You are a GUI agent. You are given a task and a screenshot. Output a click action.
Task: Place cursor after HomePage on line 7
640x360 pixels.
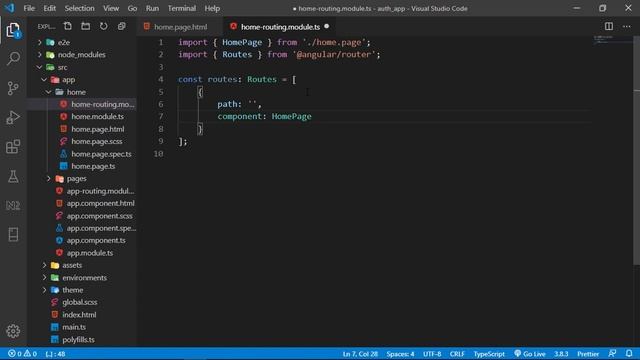click(312, 116)
